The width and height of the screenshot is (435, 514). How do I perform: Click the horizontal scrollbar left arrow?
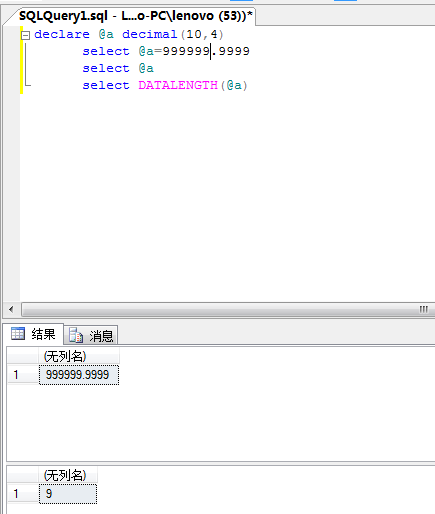pos(11,309)
